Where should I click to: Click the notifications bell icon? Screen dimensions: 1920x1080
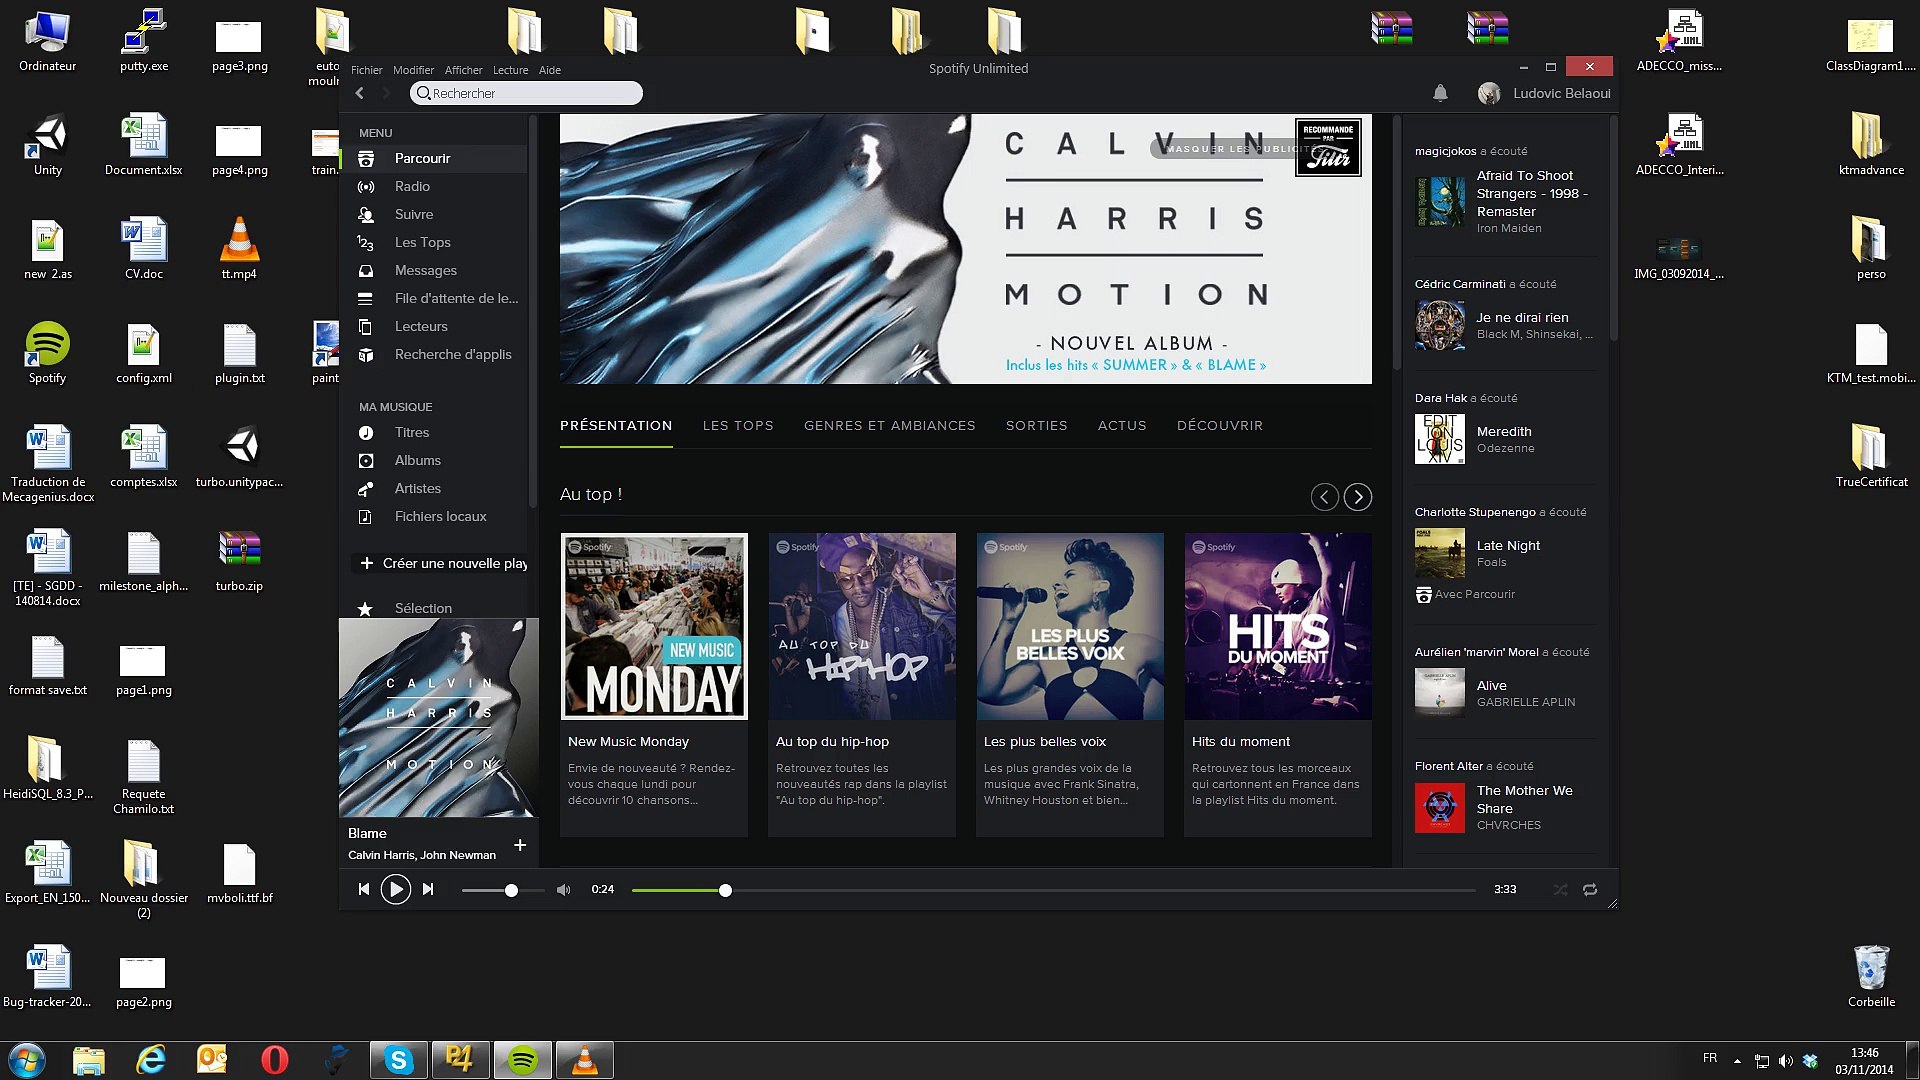click(1440, 93)
